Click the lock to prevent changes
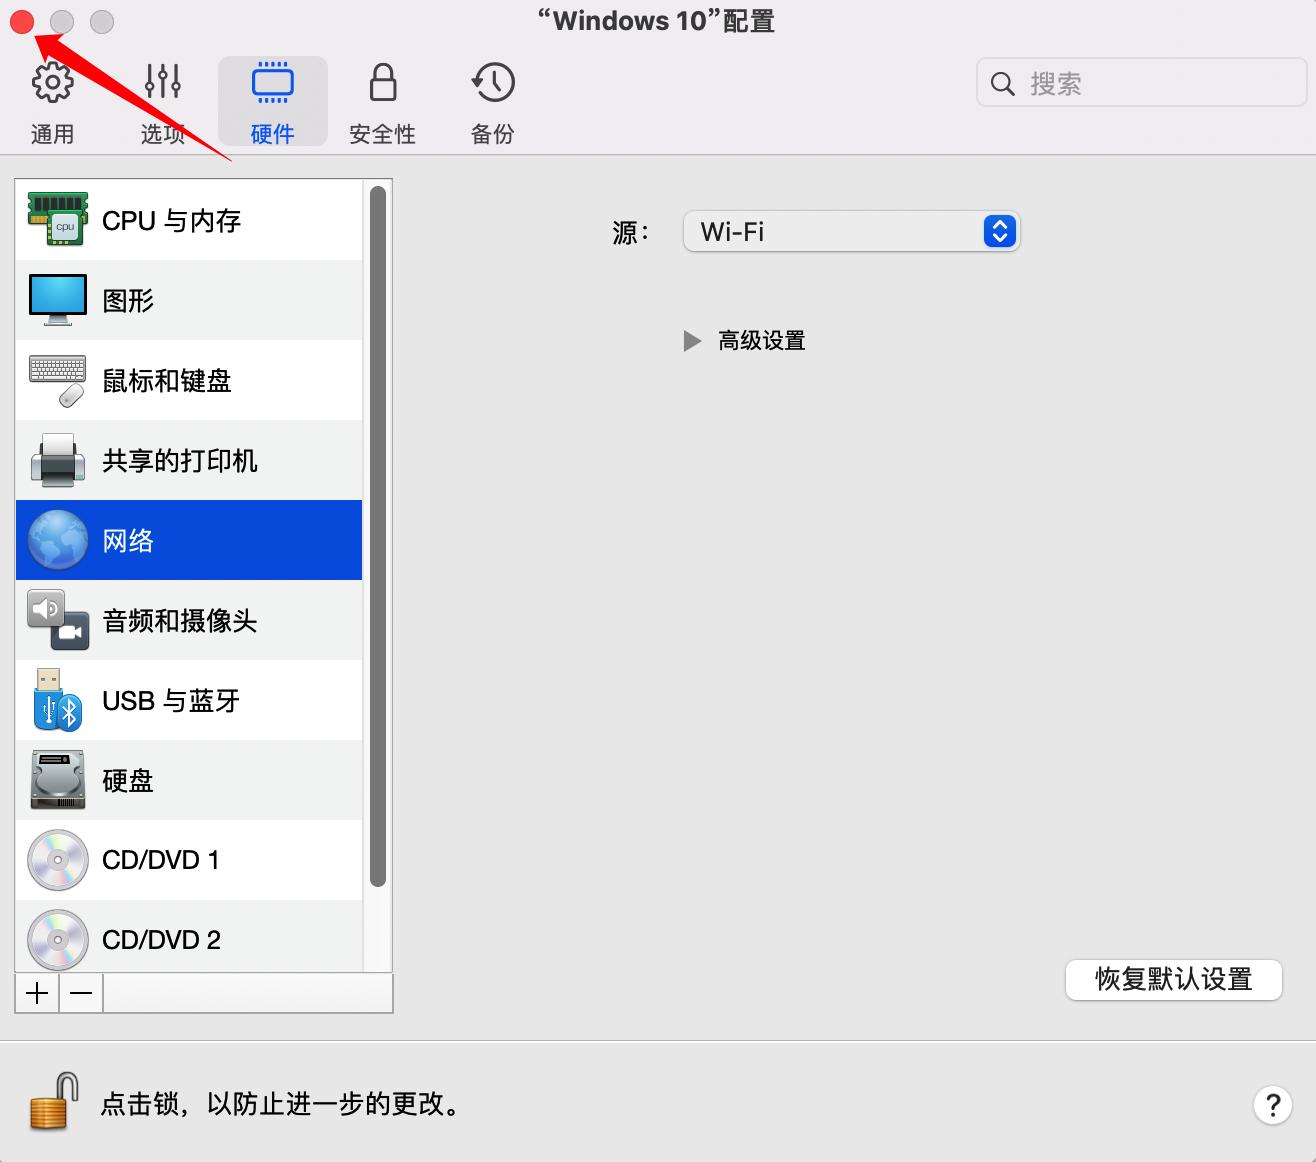 [51, 1104]
